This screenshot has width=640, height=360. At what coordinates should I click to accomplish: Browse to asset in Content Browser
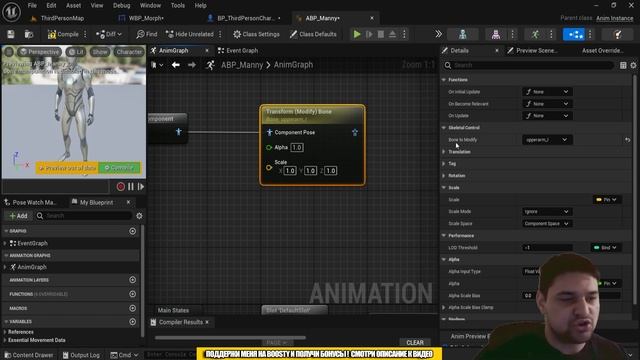pos(29,34)
